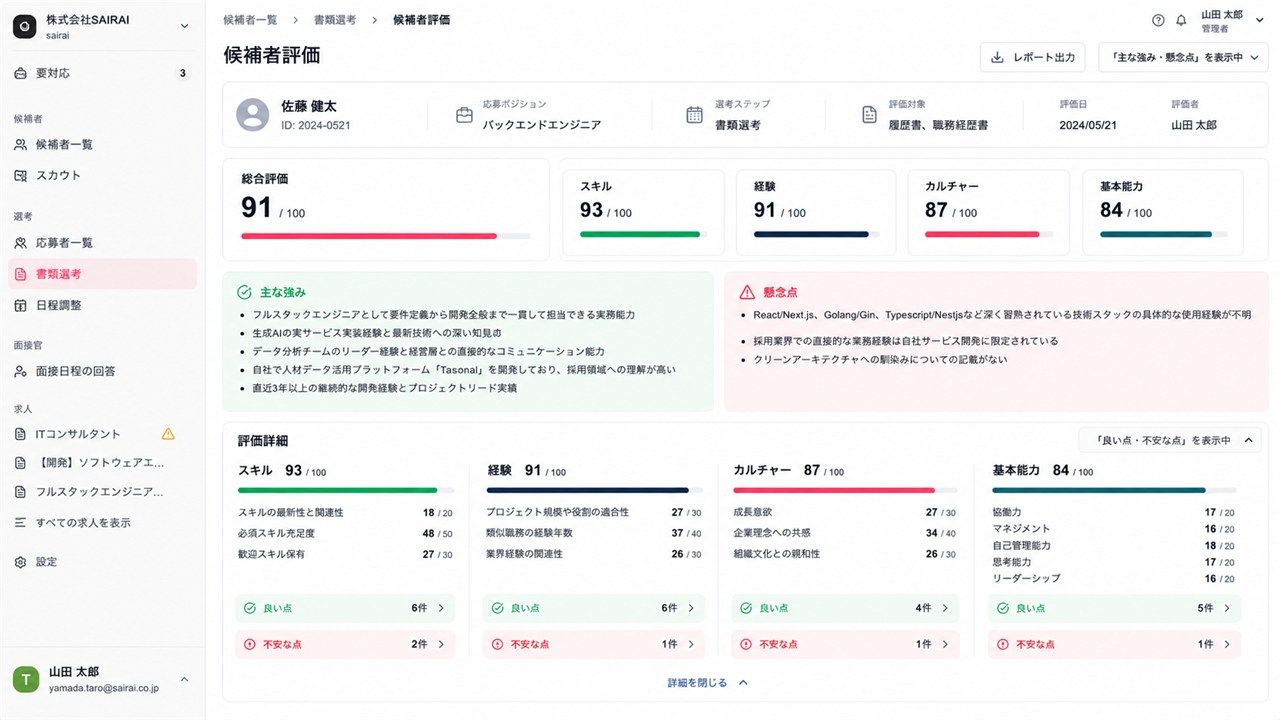Collapse the 「良い点・不安な点」を表示中 dropdown
The height and width of the screenshot is (720, 1280).
[1170, 440]
